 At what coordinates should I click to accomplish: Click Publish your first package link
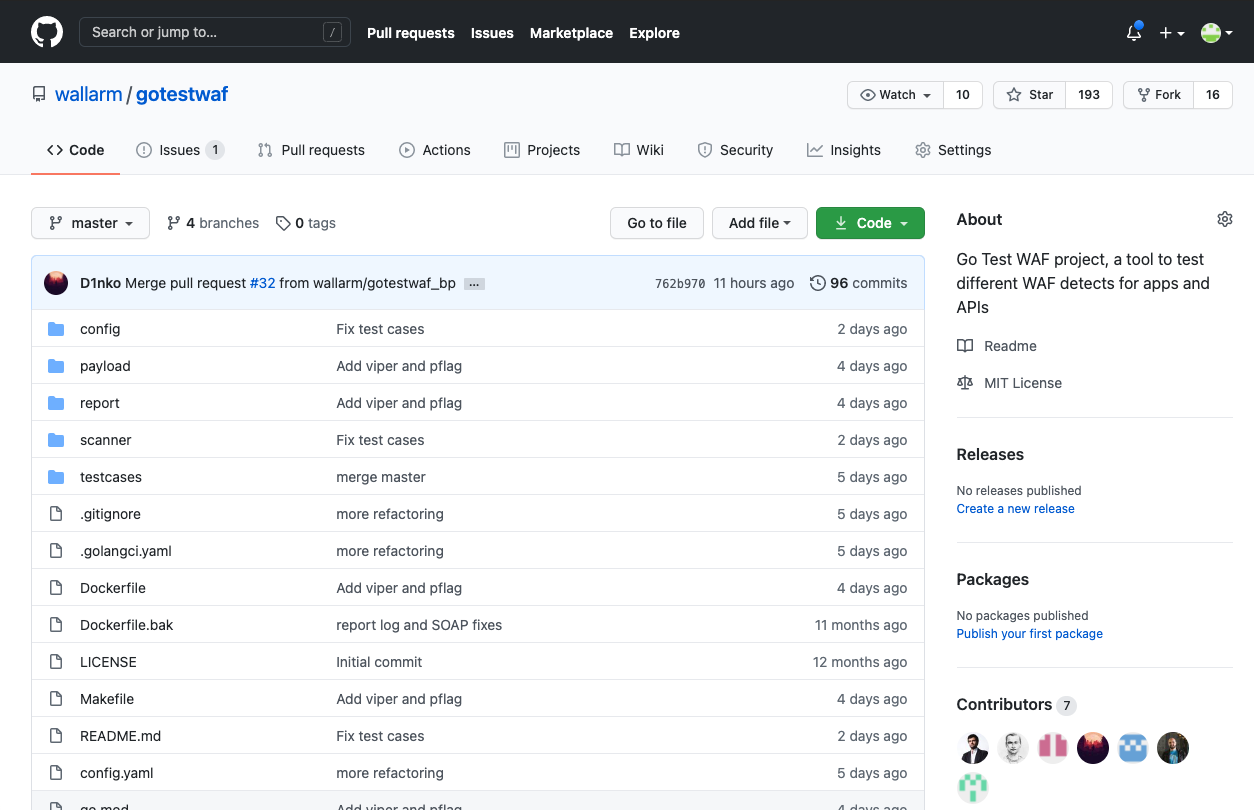tap(1030, 634)
